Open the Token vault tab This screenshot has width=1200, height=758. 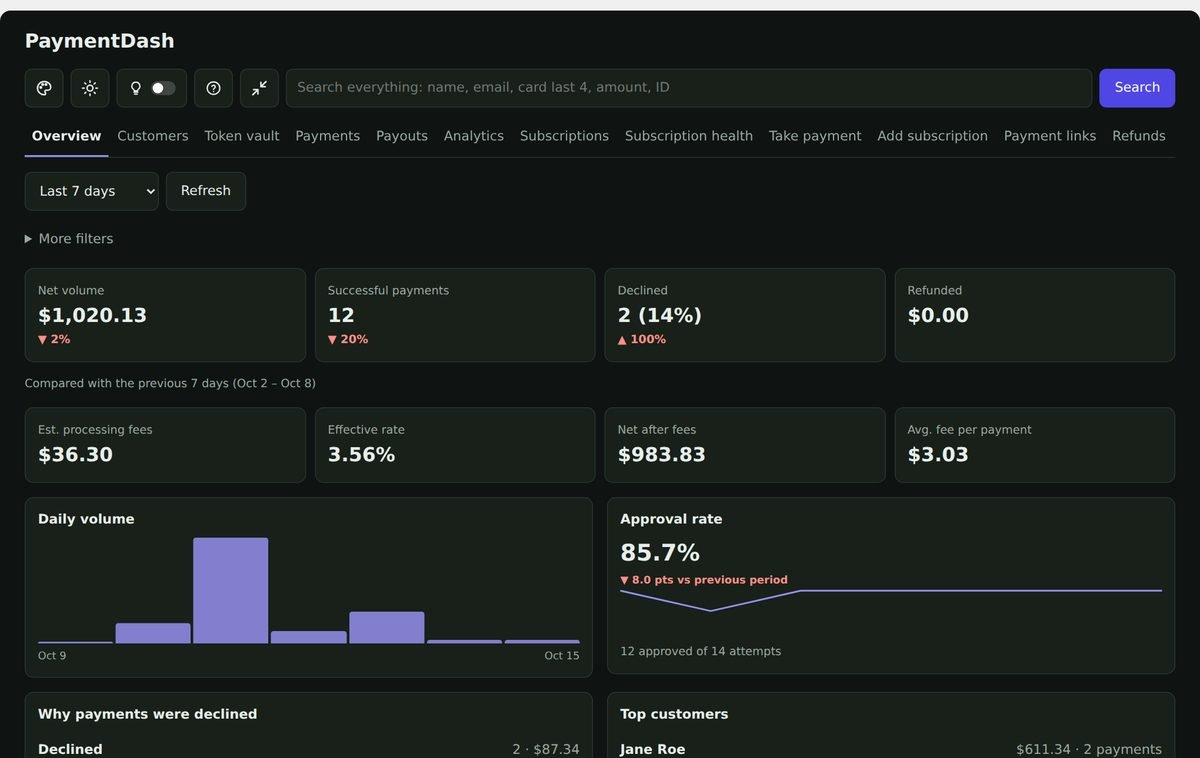tap(242, 136)
